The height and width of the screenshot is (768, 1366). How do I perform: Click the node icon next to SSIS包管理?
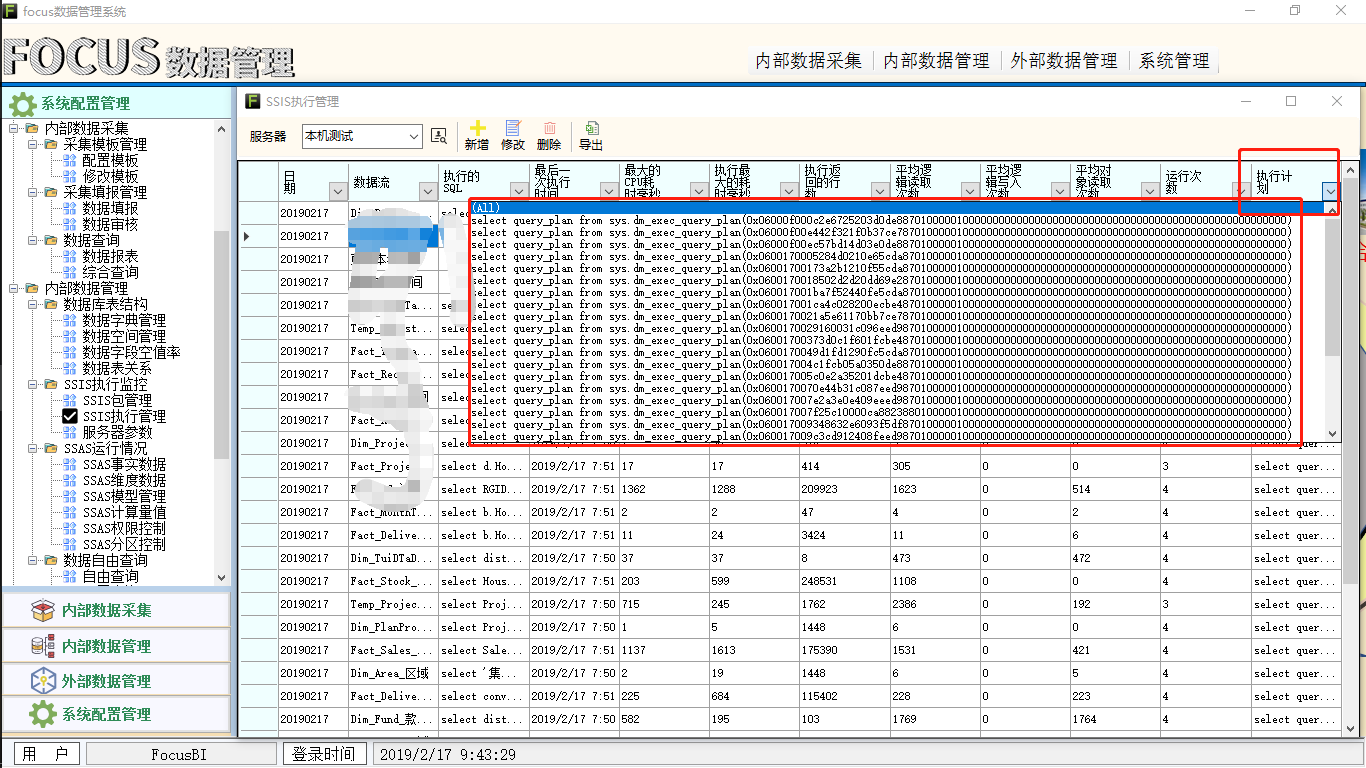coord(70,400)
